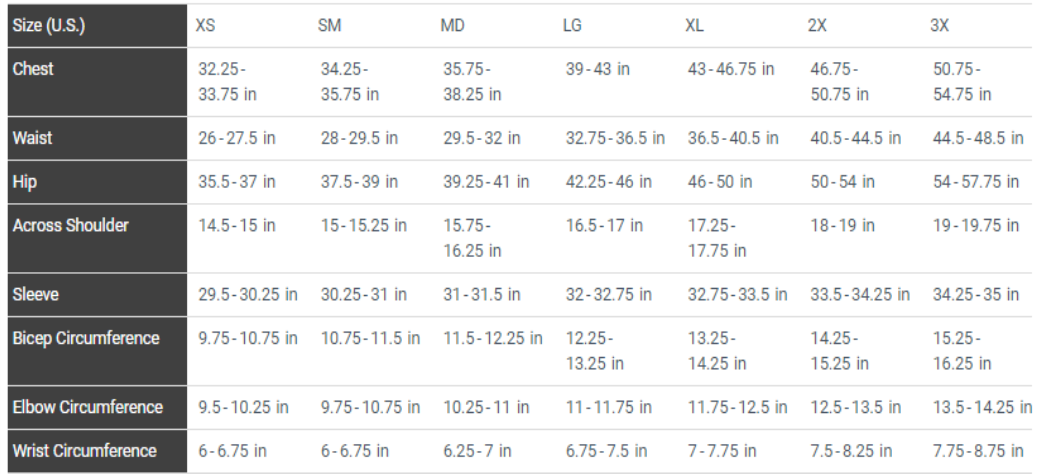Select the Bicep Circumference row label
1046x474 pixels.
coord(86,338)
